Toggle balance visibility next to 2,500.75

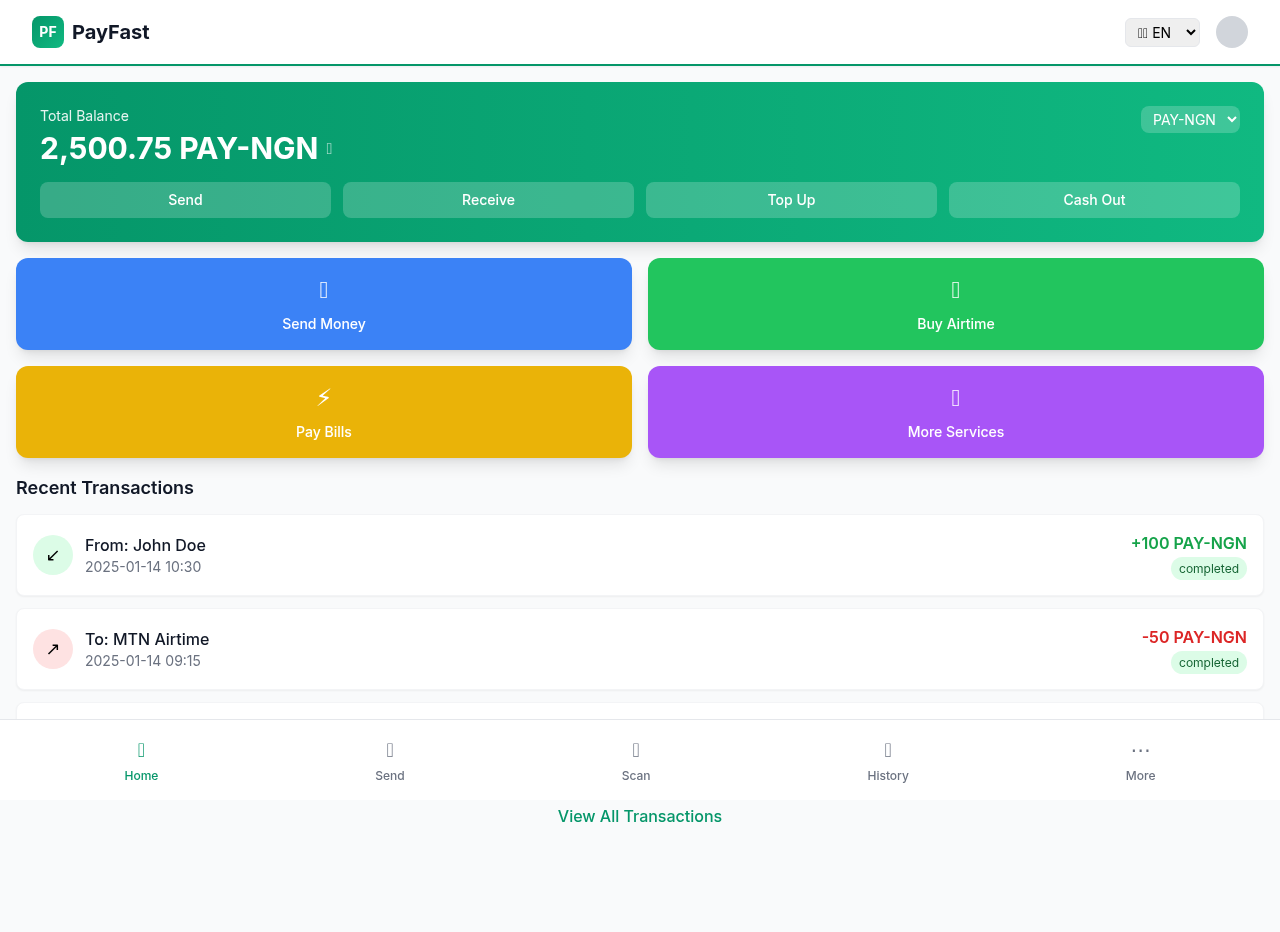[329, 148]
